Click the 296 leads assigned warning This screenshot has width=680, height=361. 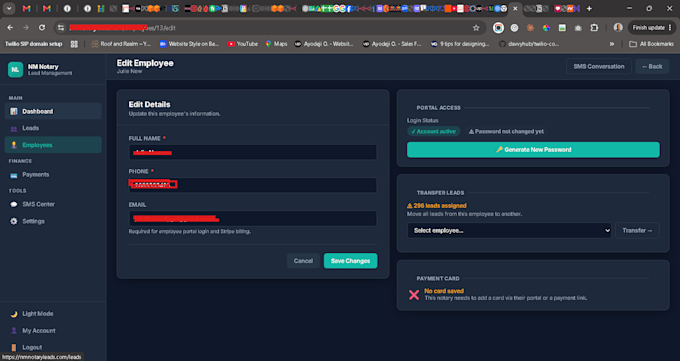437,206
